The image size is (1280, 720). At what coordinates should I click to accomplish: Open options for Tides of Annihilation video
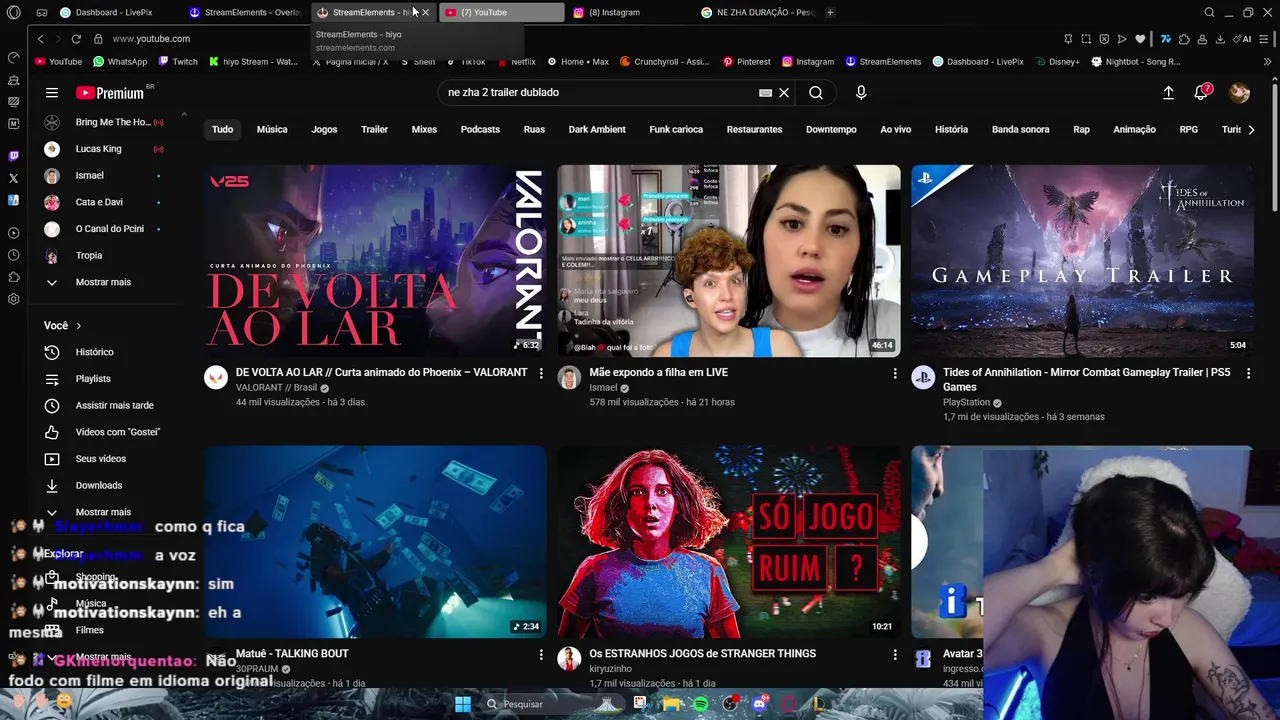click(x=1248, y=373)
